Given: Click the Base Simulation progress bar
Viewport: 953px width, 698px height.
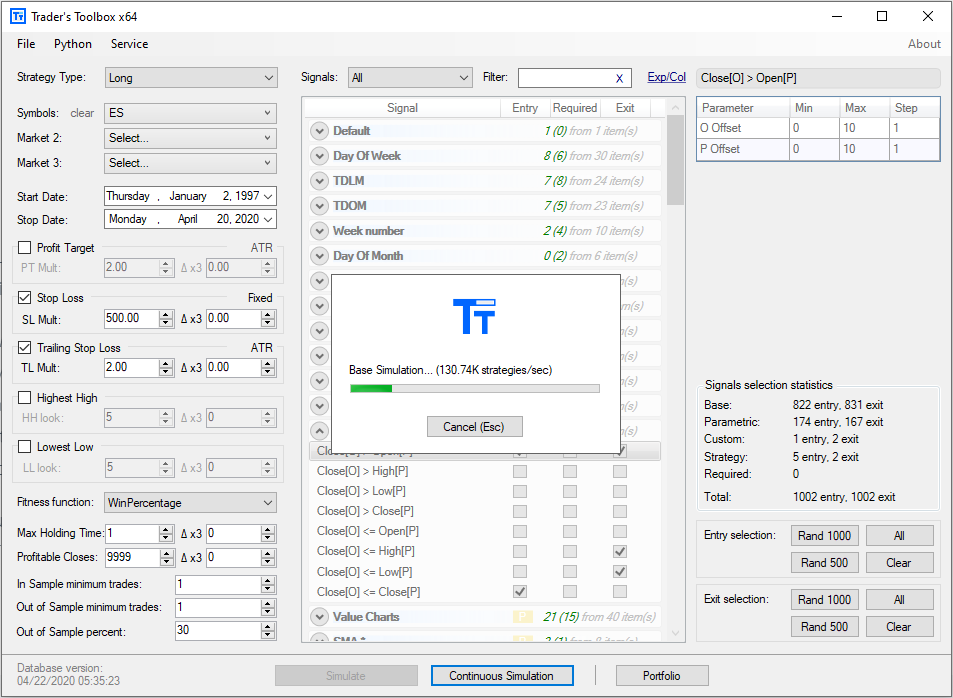Looking at the screenshot, I should coord(474,387).
